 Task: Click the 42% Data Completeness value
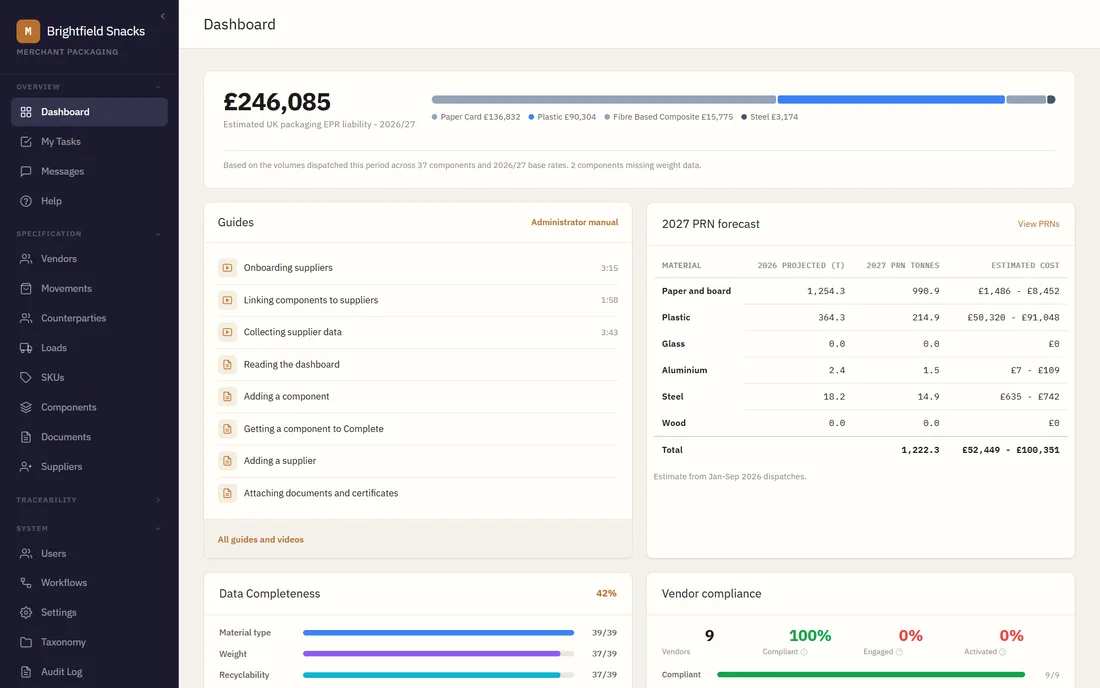pos(606,593)
